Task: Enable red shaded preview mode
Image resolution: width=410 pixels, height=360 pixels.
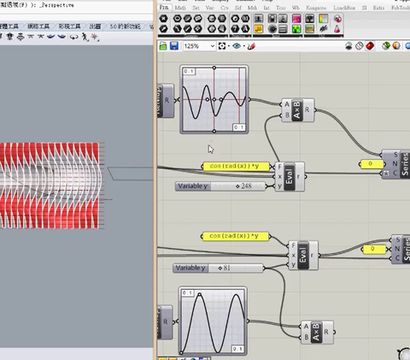Action: [x=370, y=46]
